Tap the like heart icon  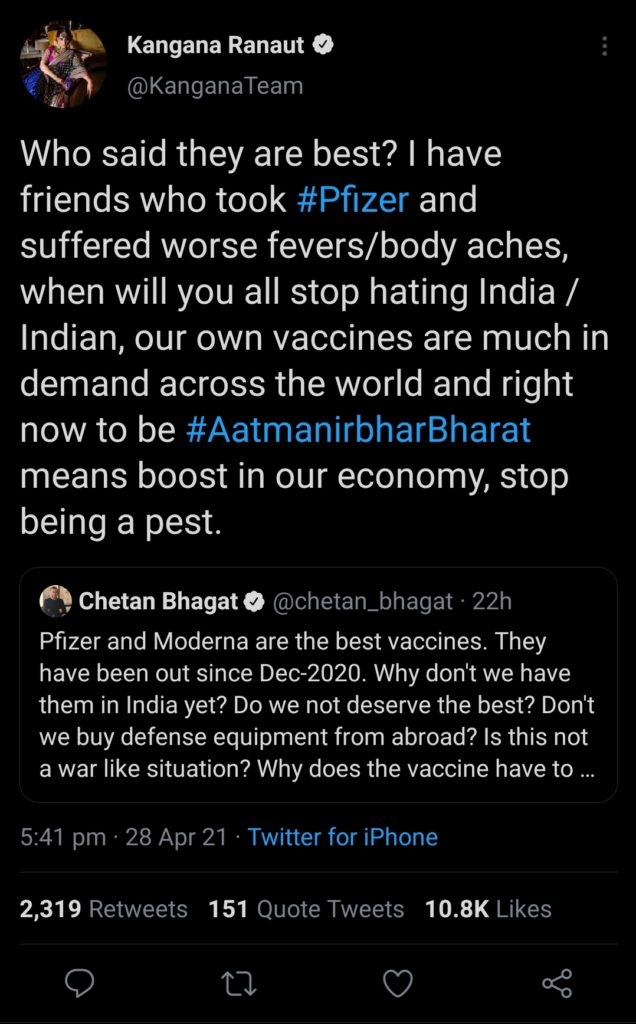(x=398, y=984)
